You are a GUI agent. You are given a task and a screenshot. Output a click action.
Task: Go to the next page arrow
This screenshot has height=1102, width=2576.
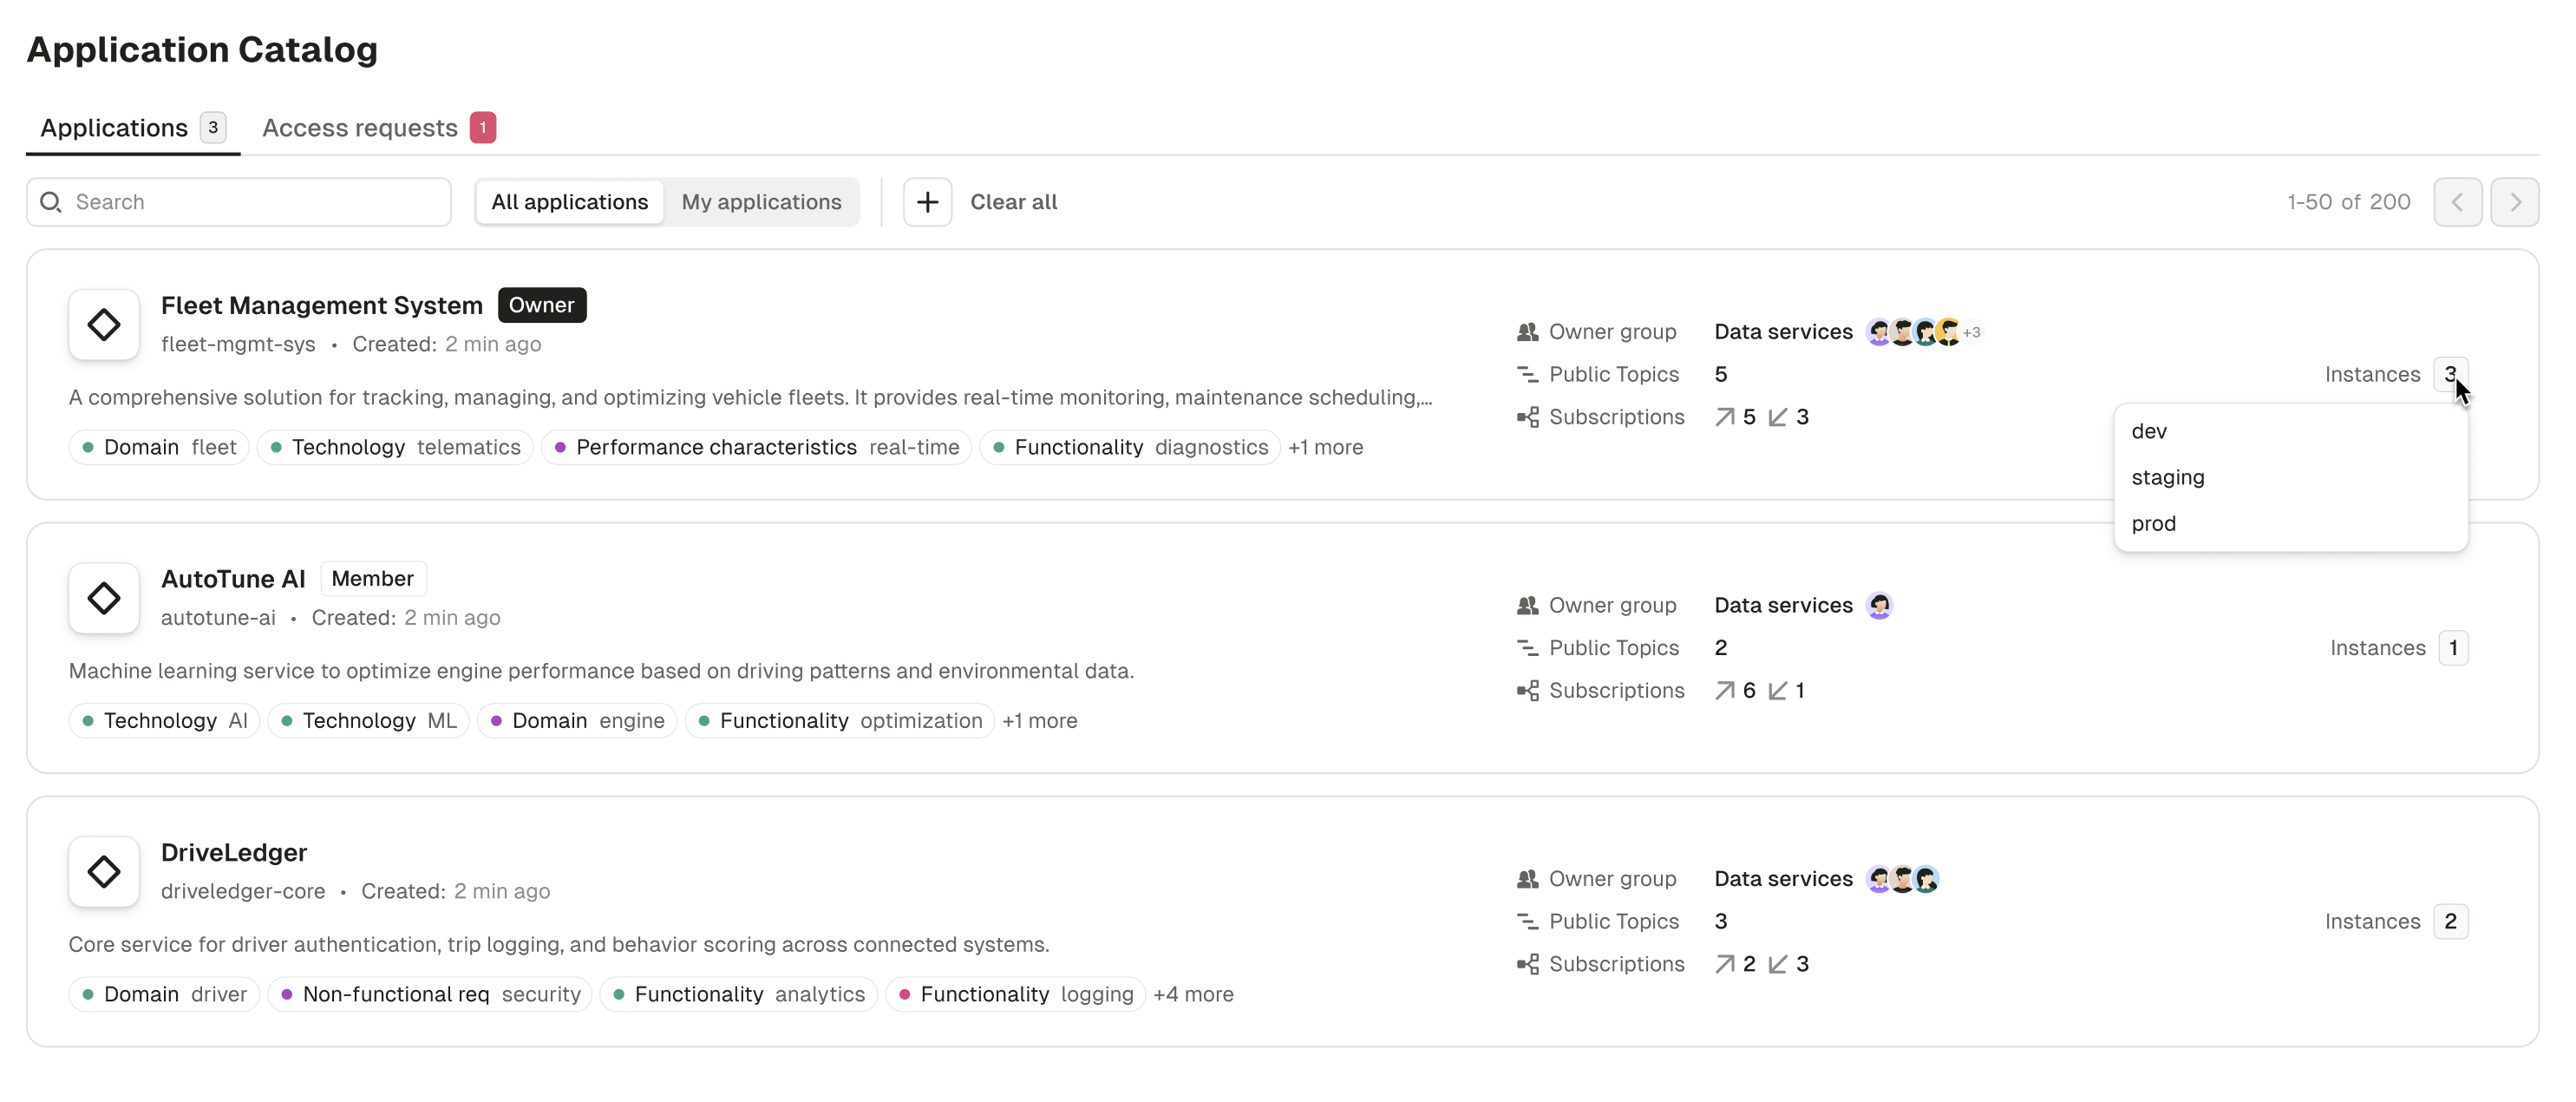(2514, 202)
